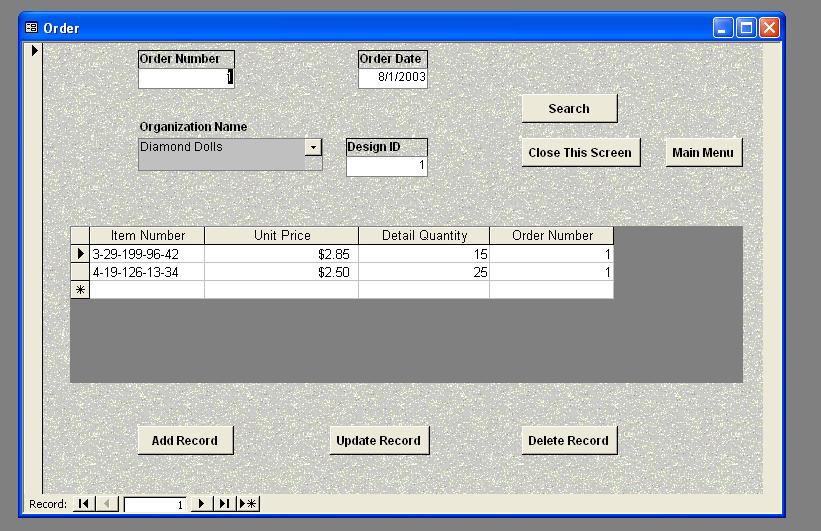The height and width of the screenshot is (531, 821).
Task: Go to previous record navigation button
Action: coord(107,504)
